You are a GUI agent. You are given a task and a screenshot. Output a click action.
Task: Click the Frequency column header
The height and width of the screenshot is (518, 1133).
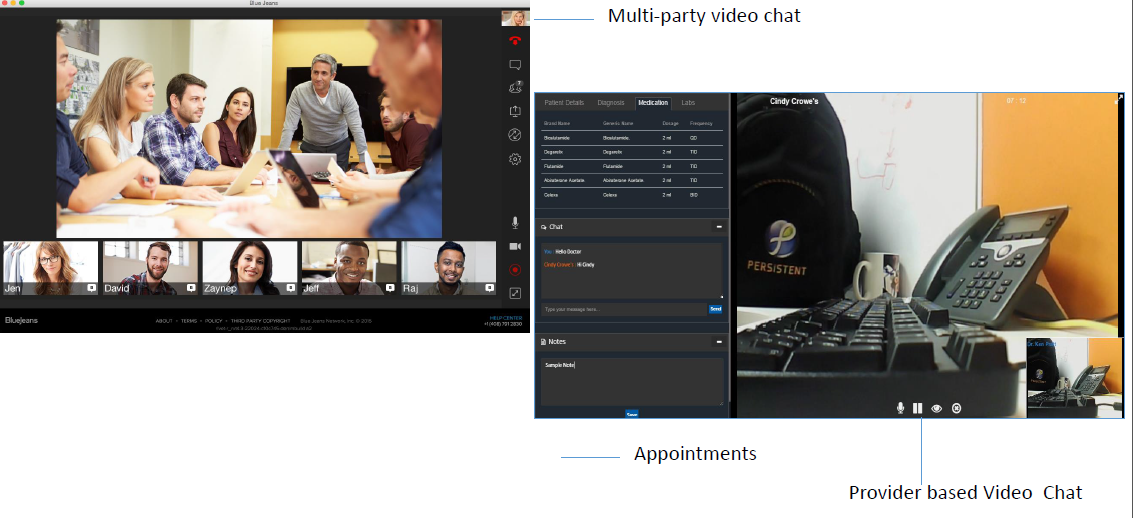[x=701, y=124]
